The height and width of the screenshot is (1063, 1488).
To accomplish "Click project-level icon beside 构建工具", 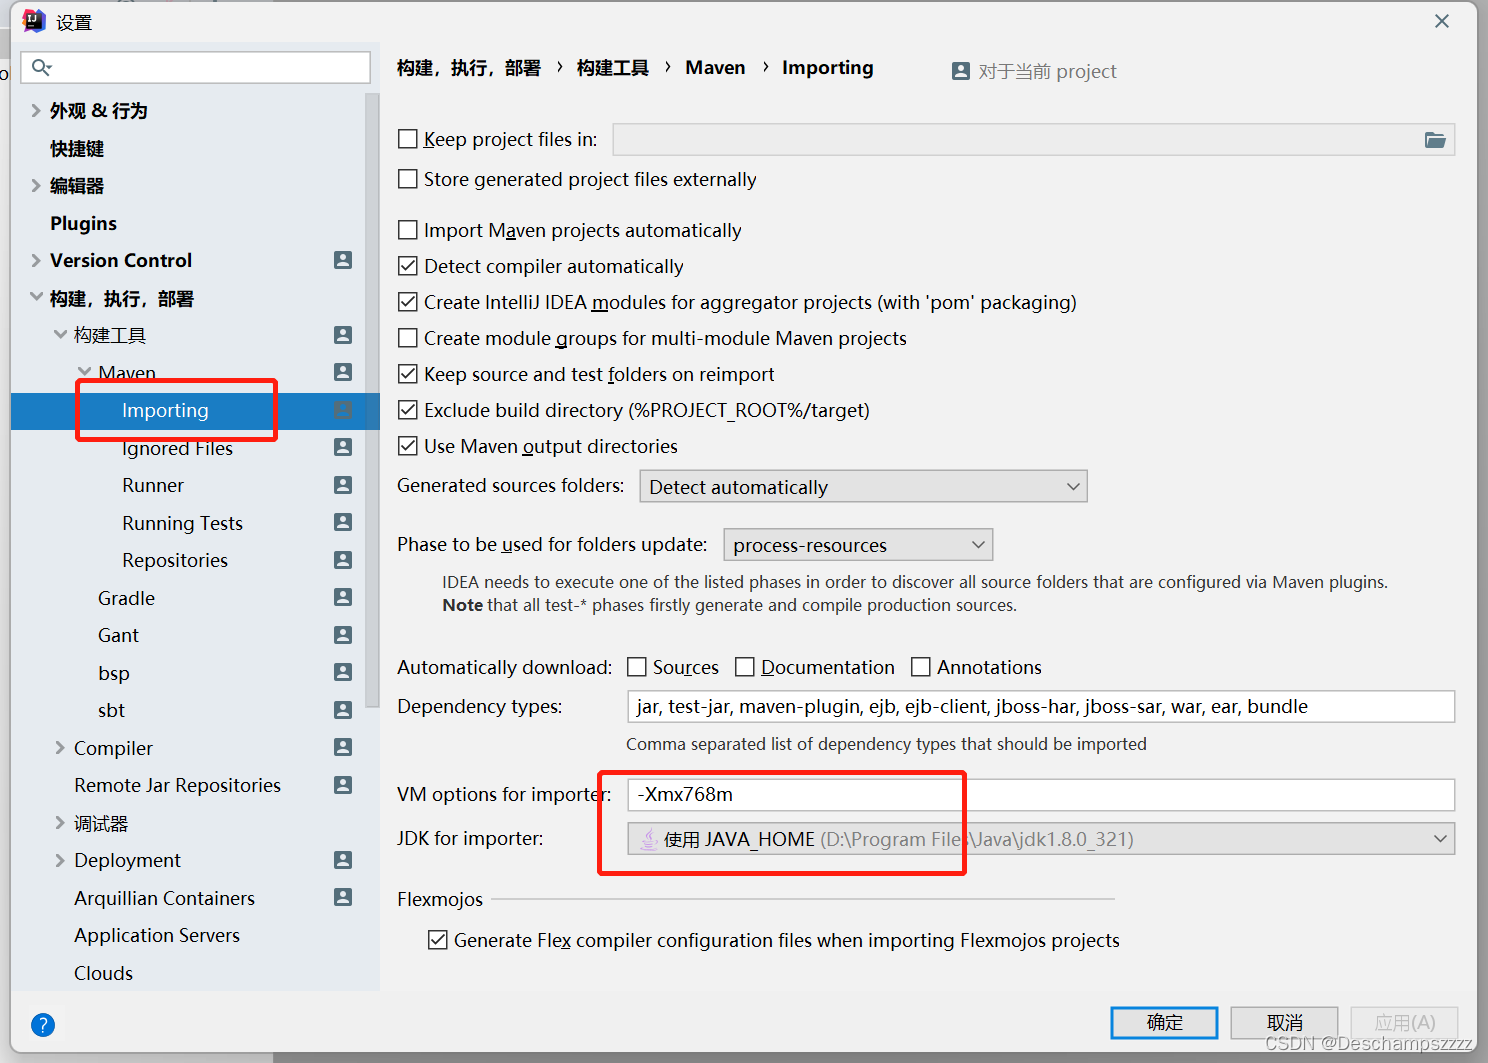I will click(343, 335).
